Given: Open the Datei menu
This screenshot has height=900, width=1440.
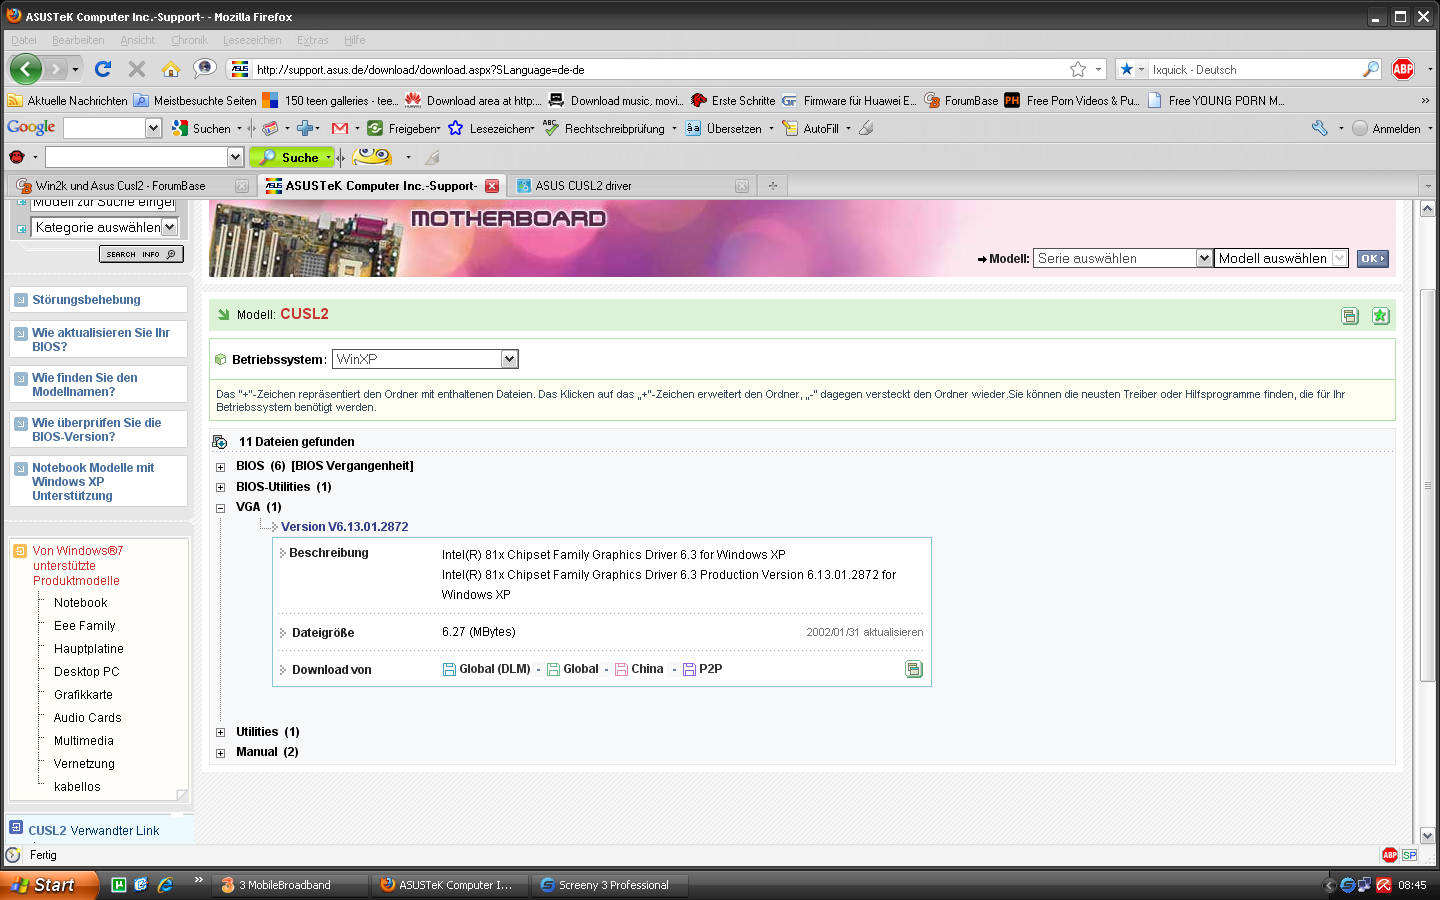Looking at the screenshot, I should coord(24,40).
